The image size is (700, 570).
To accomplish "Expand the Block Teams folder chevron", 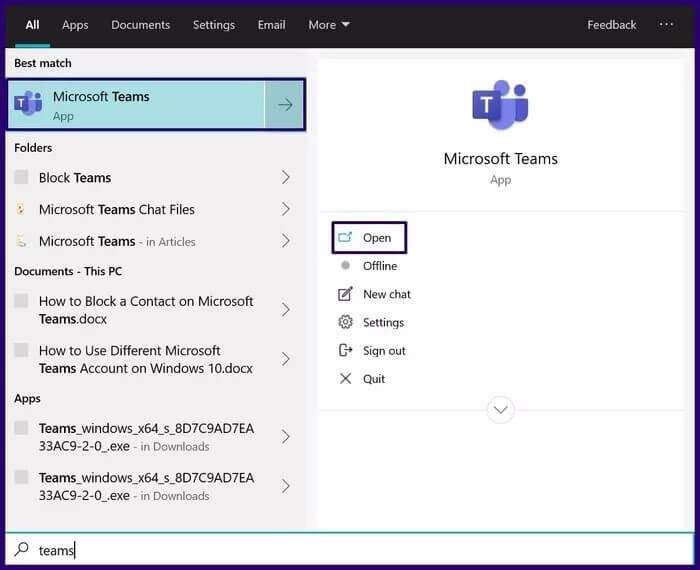I will tap(285, 178).
